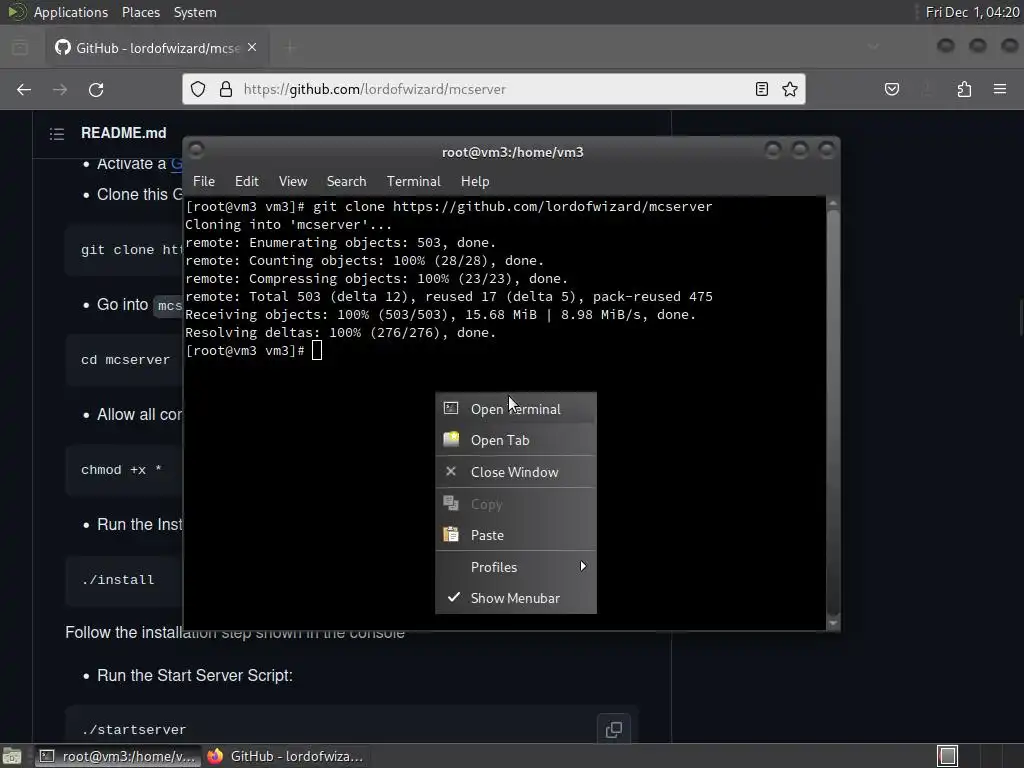
Task: Click 'cd mcserver' code text
Action: (125, 360)
